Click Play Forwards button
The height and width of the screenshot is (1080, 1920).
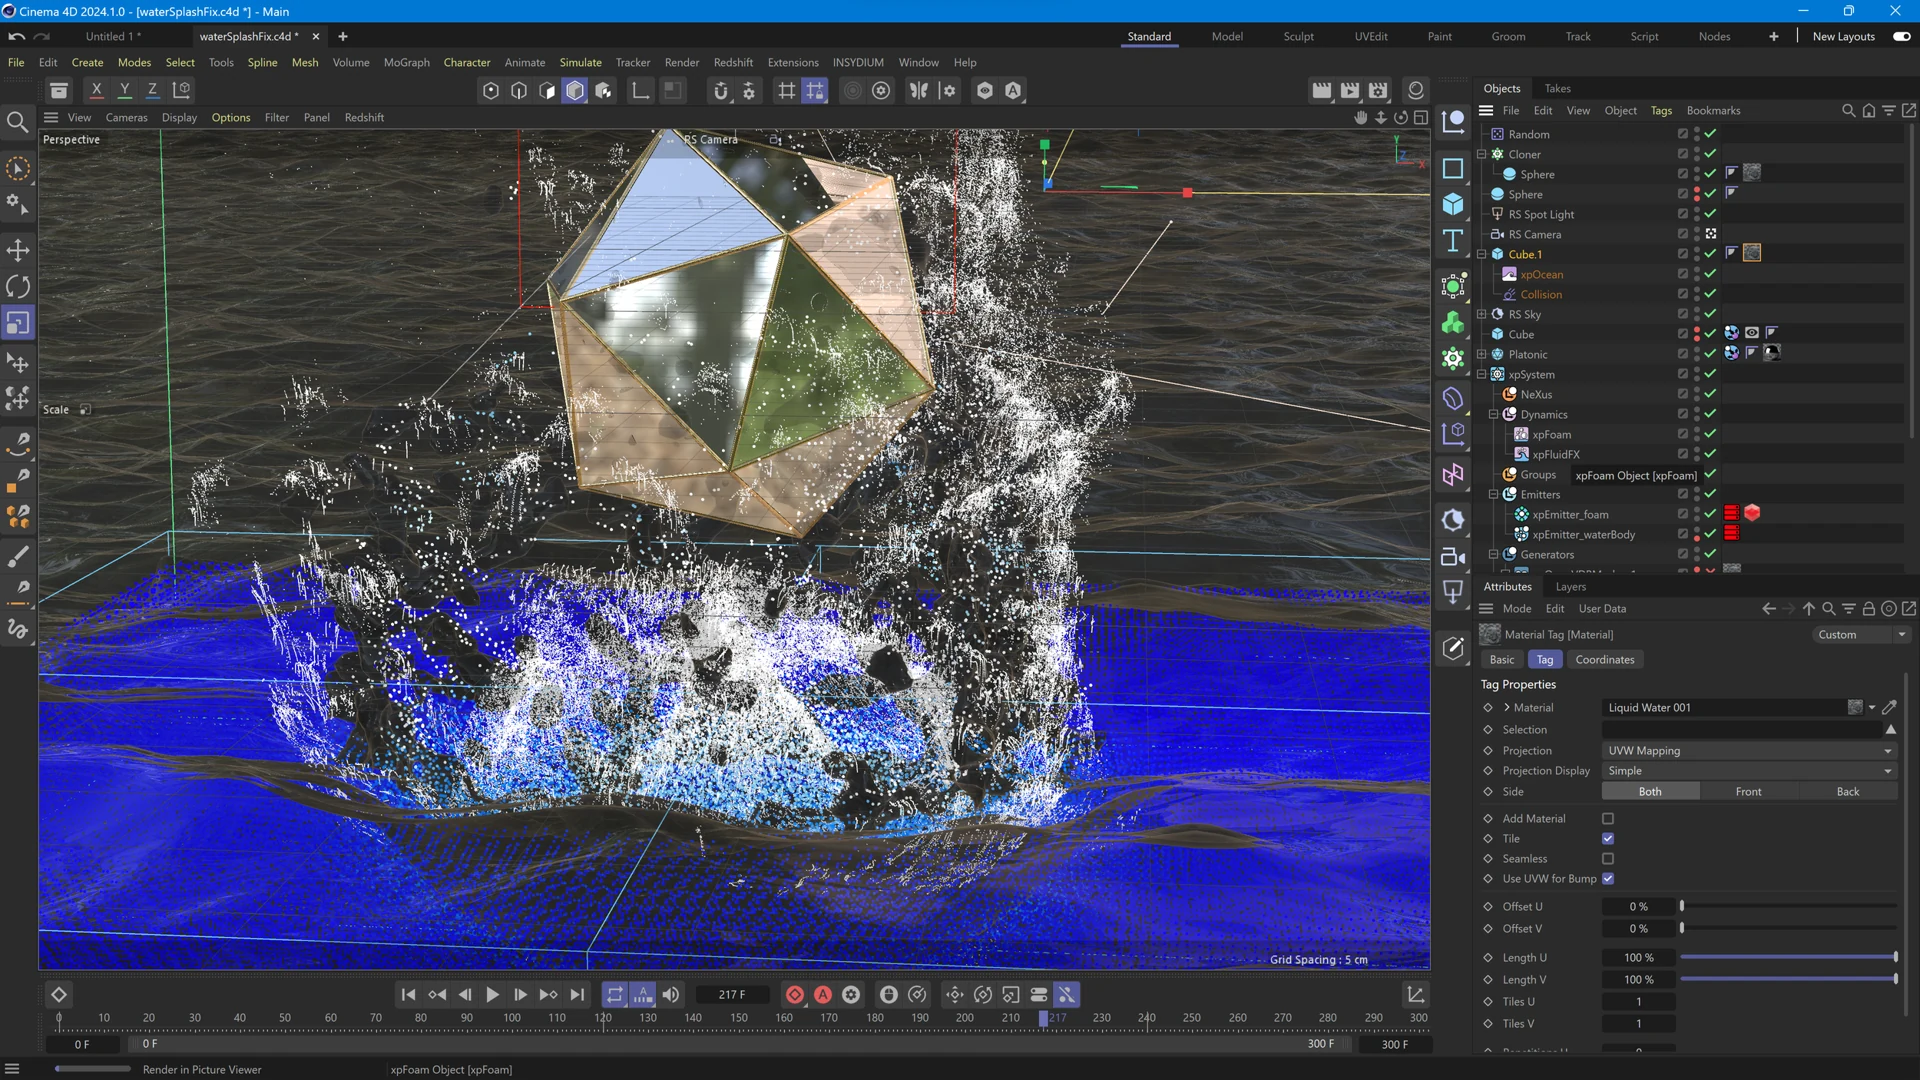coord(492,995)
